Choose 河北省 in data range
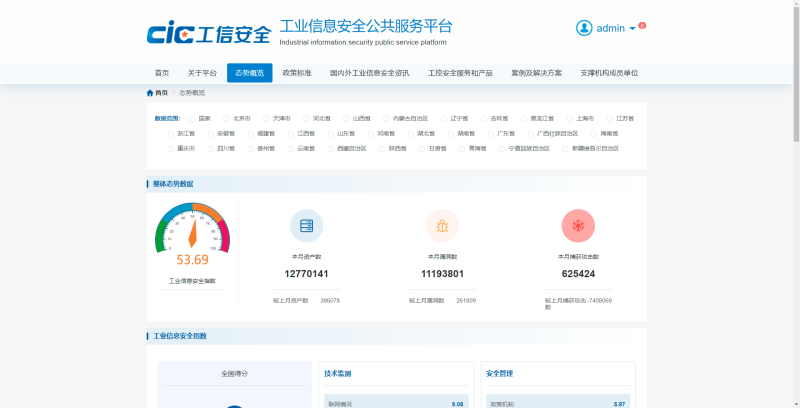Screen dimensions: 800x408 point(306,119)
